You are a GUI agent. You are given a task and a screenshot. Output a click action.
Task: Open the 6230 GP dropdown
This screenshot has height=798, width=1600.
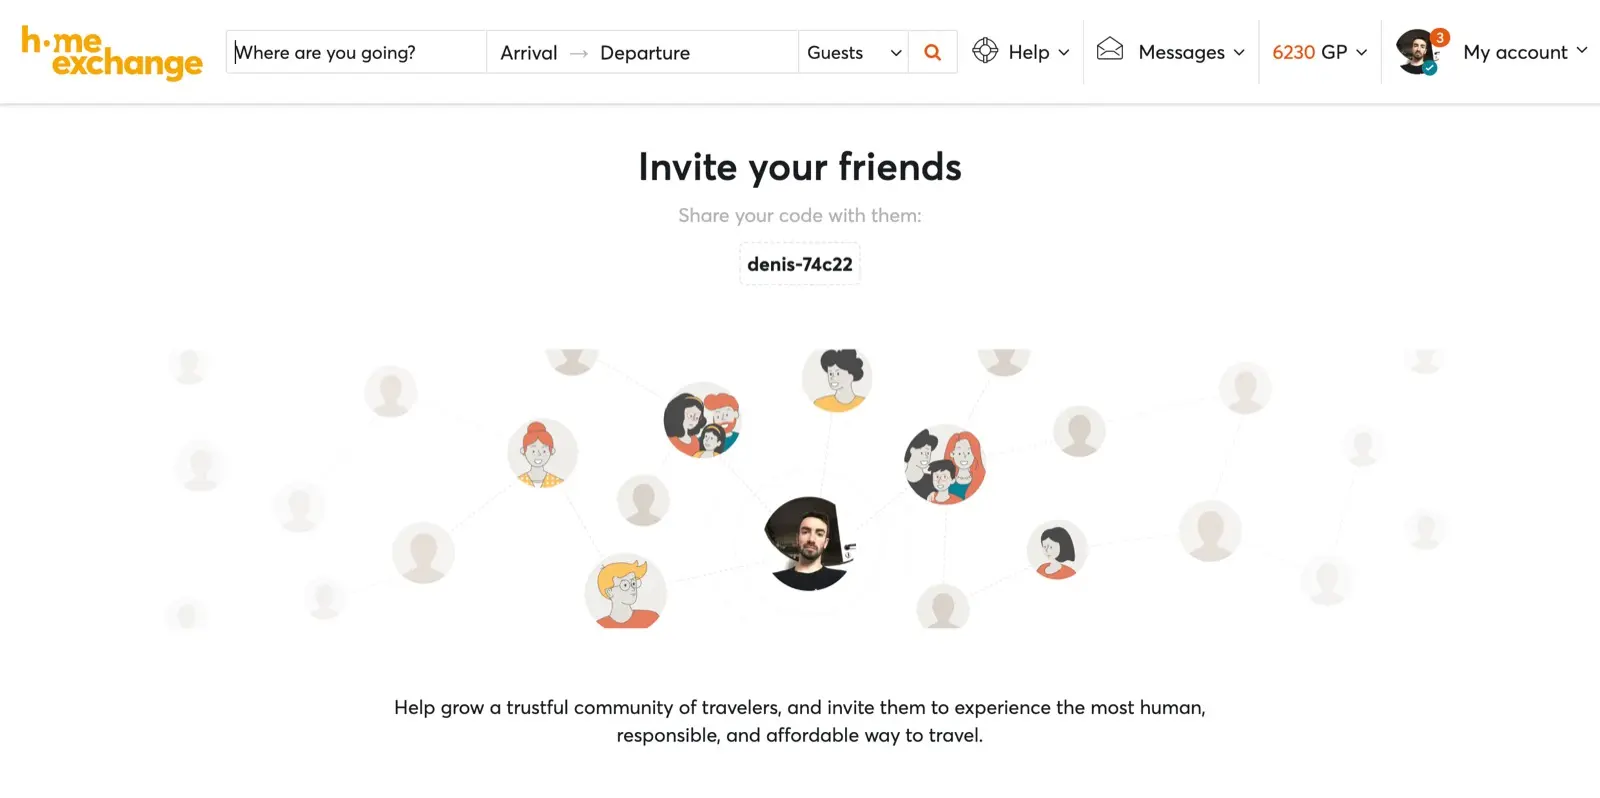coord(1319,52)
